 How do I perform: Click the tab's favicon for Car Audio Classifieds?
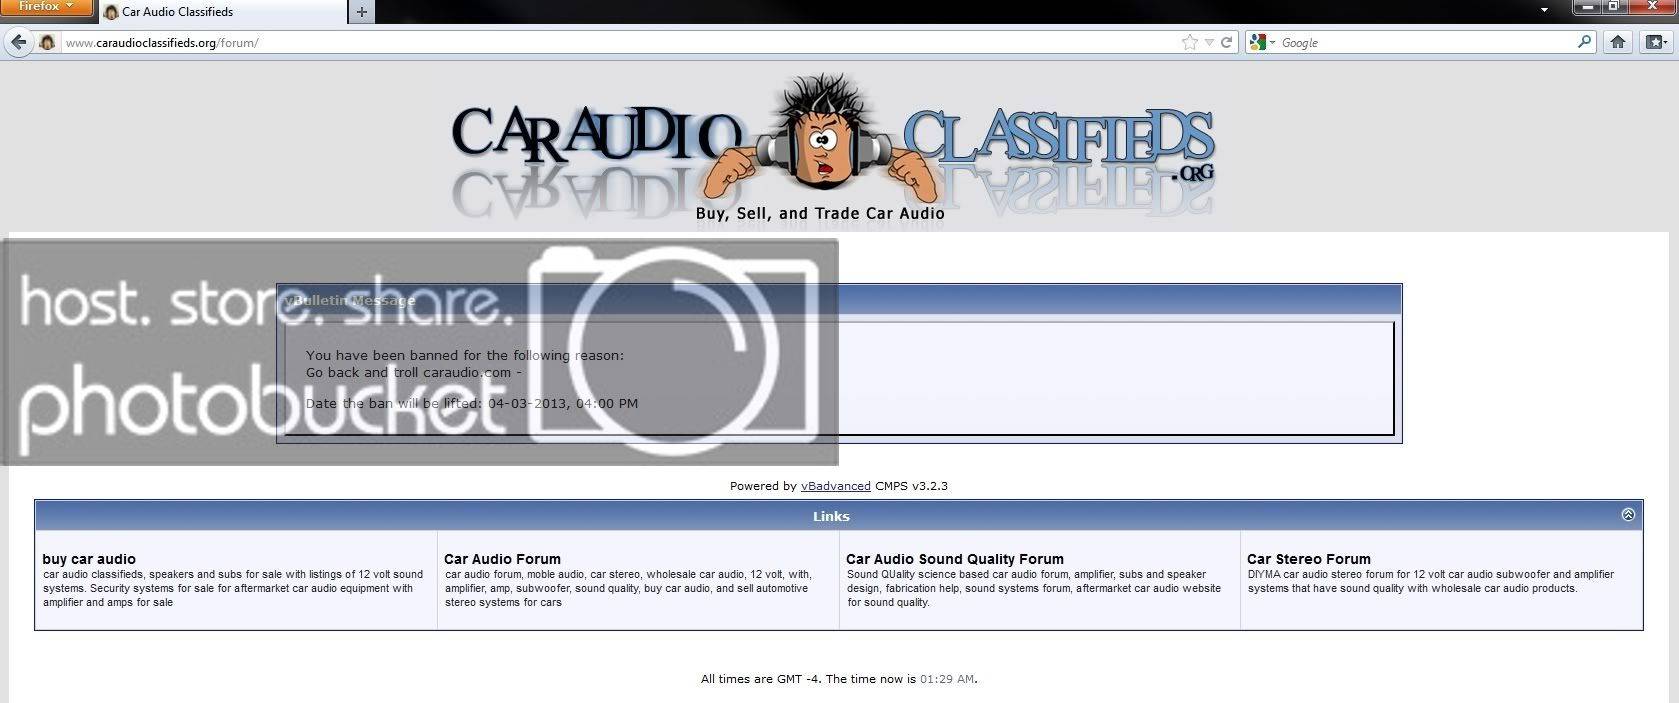coord(111,12)
